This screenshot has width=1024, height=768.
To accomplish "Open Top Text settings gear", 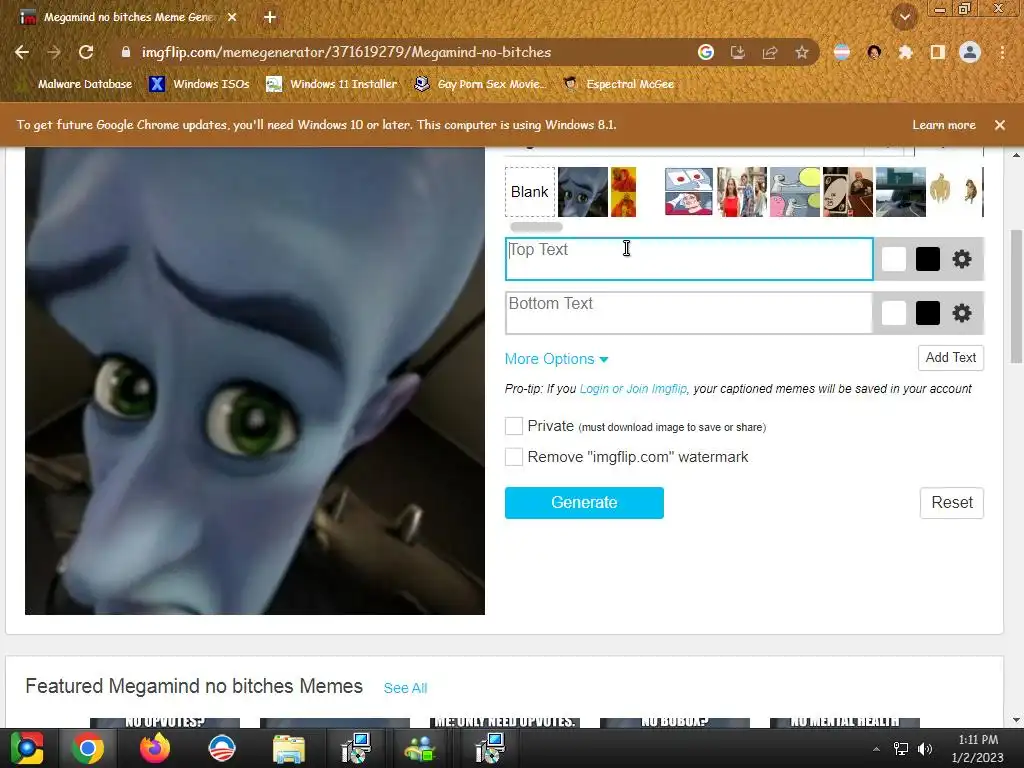I will coord(961,259).
